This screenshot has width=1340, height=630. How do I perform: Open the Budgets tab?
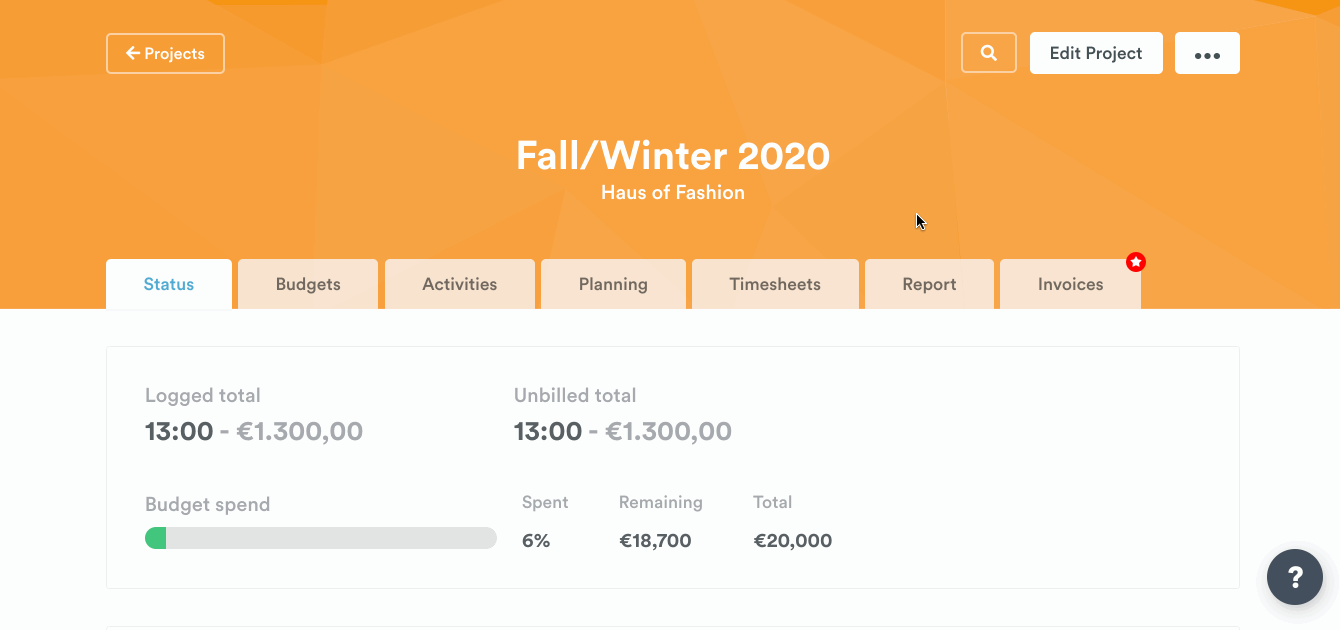[308, 284]
